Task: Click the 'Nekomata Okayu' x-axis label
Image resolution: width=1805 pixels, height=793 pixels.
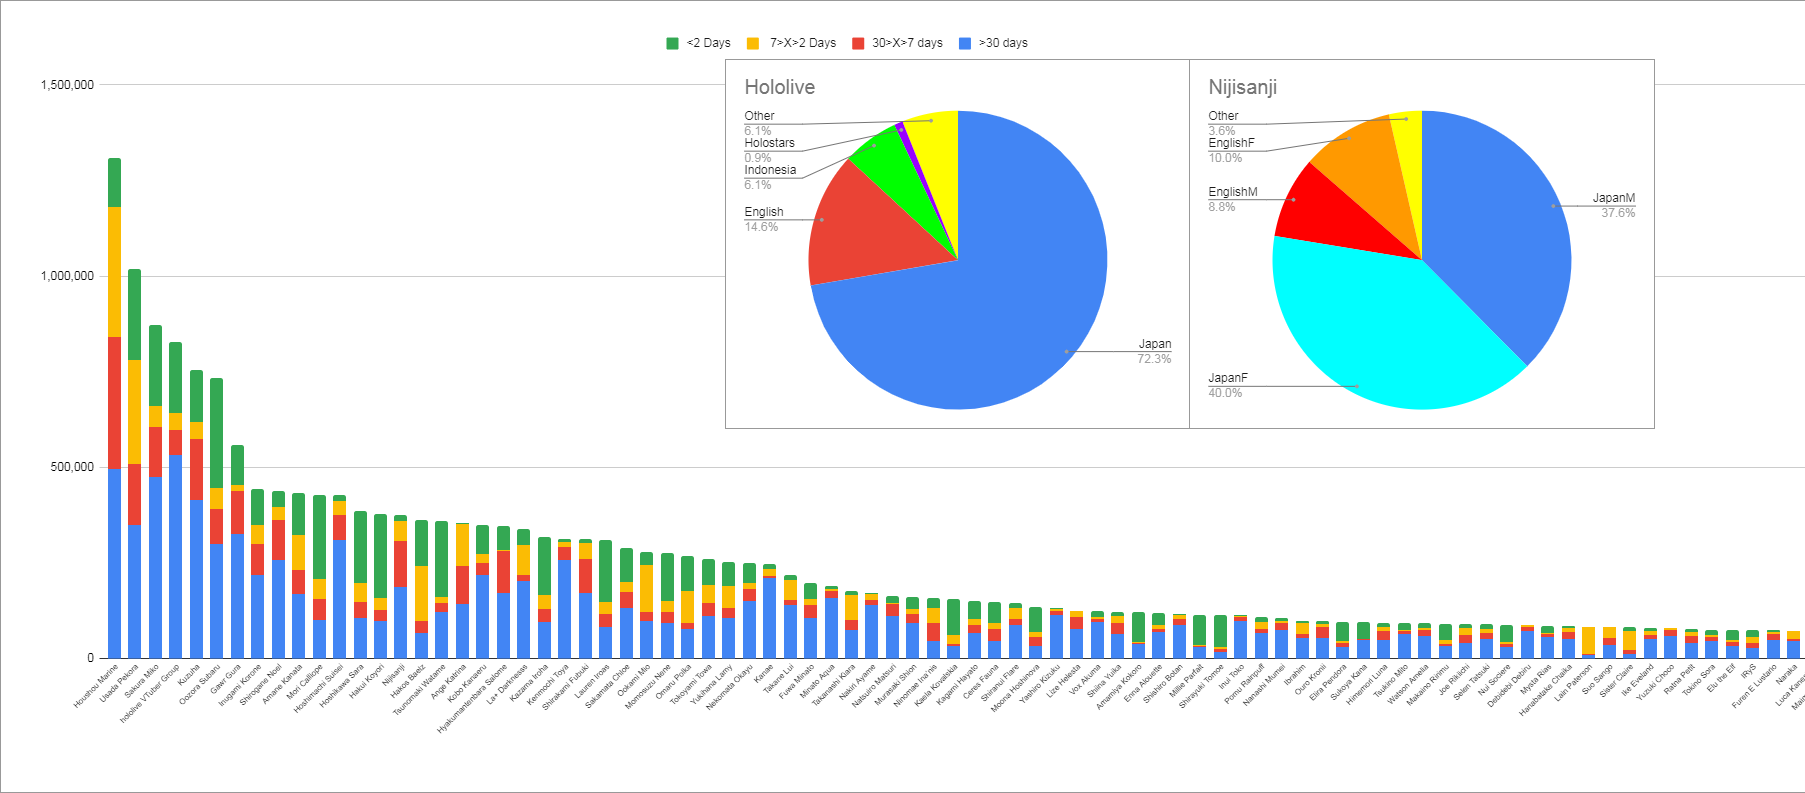Action: (x=729, y=688)
